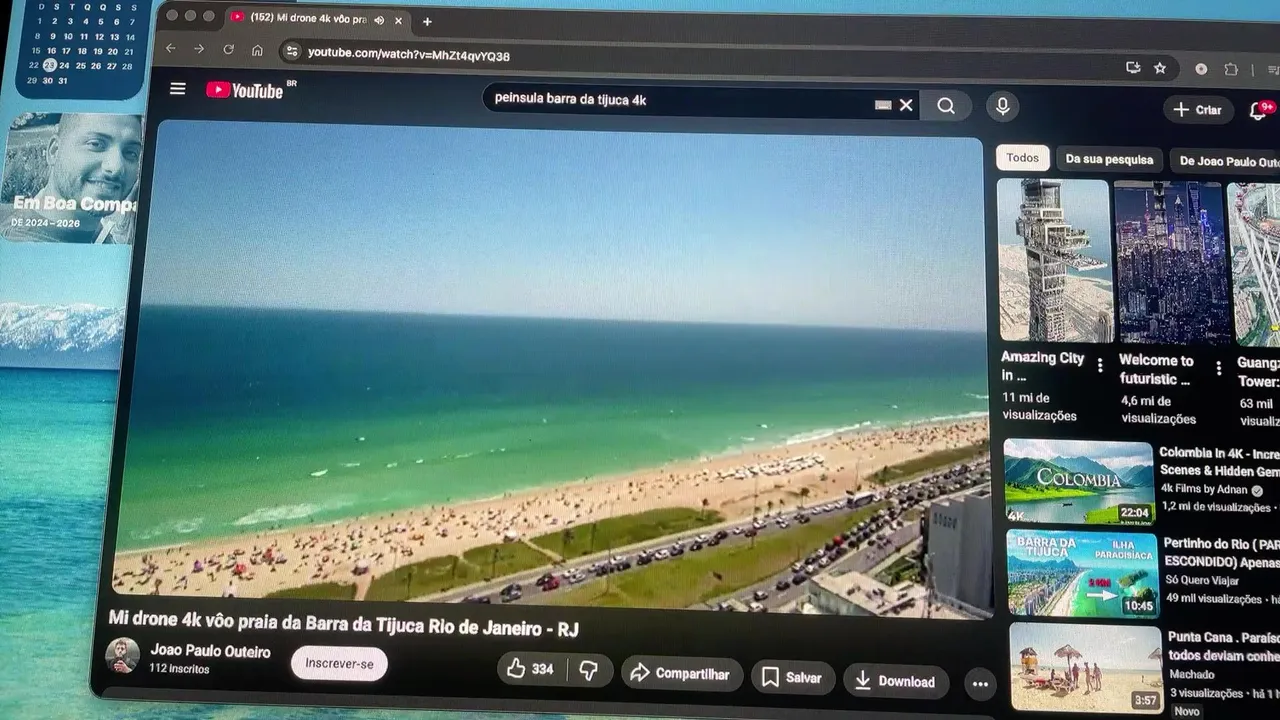Share the video via Compartilhar

point(681,674)
